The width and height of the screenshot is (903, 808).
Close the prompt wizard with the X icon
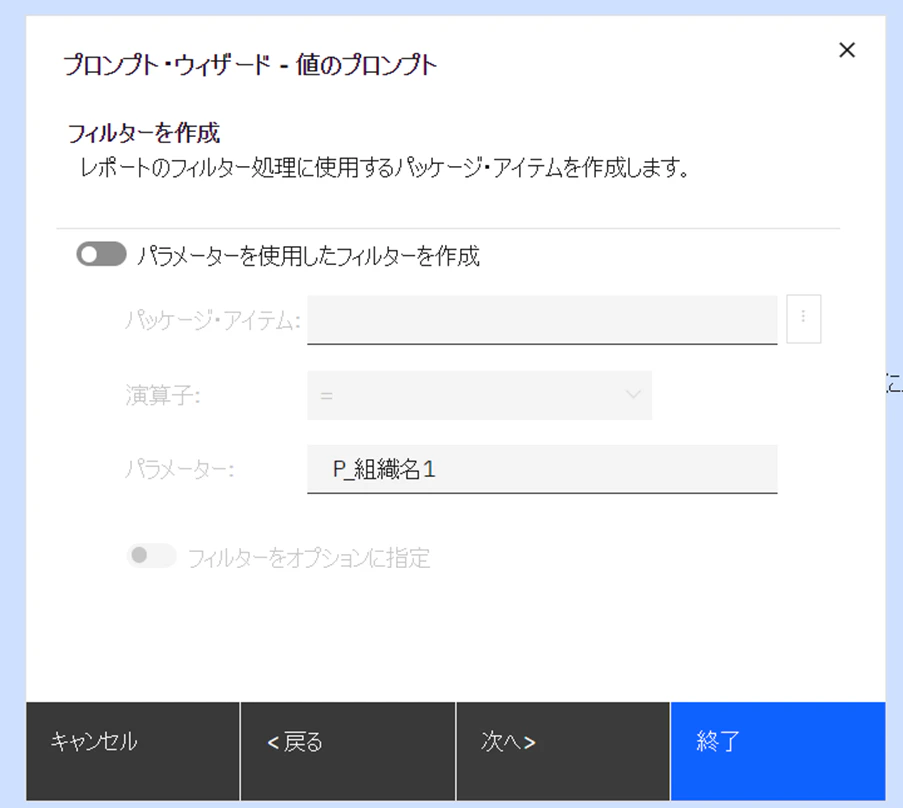pyautogui.click(x=847, y=50)
